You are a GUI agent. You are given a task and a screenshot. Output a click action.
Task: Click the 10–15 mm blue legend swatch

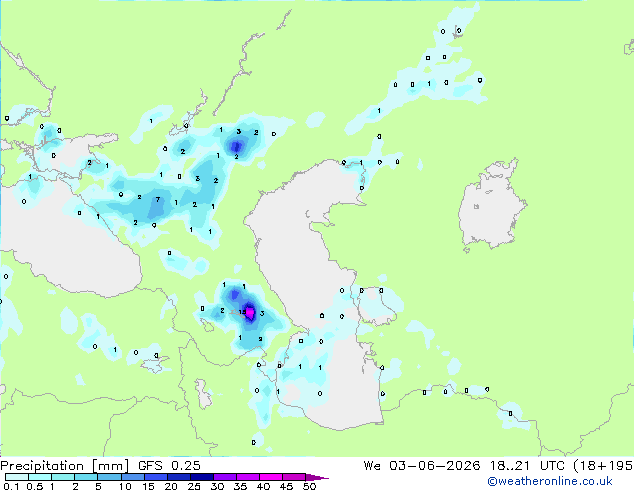(133, 477)
